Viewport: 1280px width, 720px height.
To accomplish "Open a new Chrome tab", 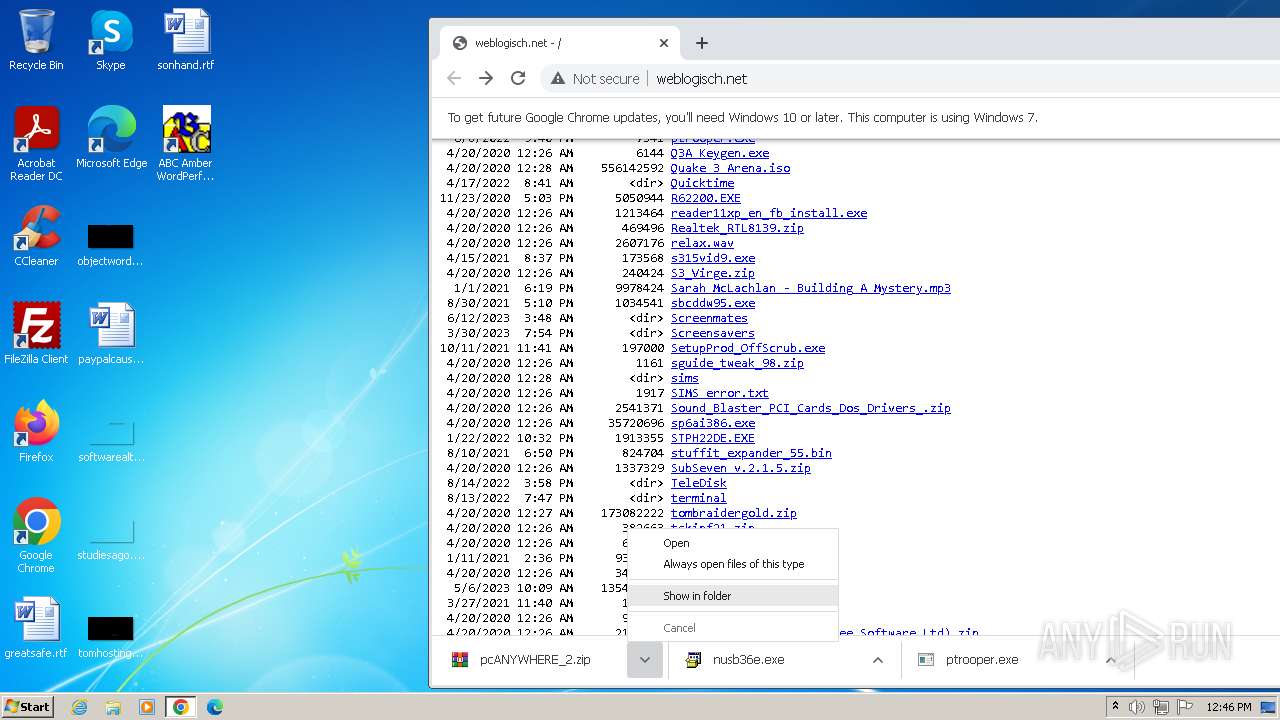I will [x=702, y=43].
